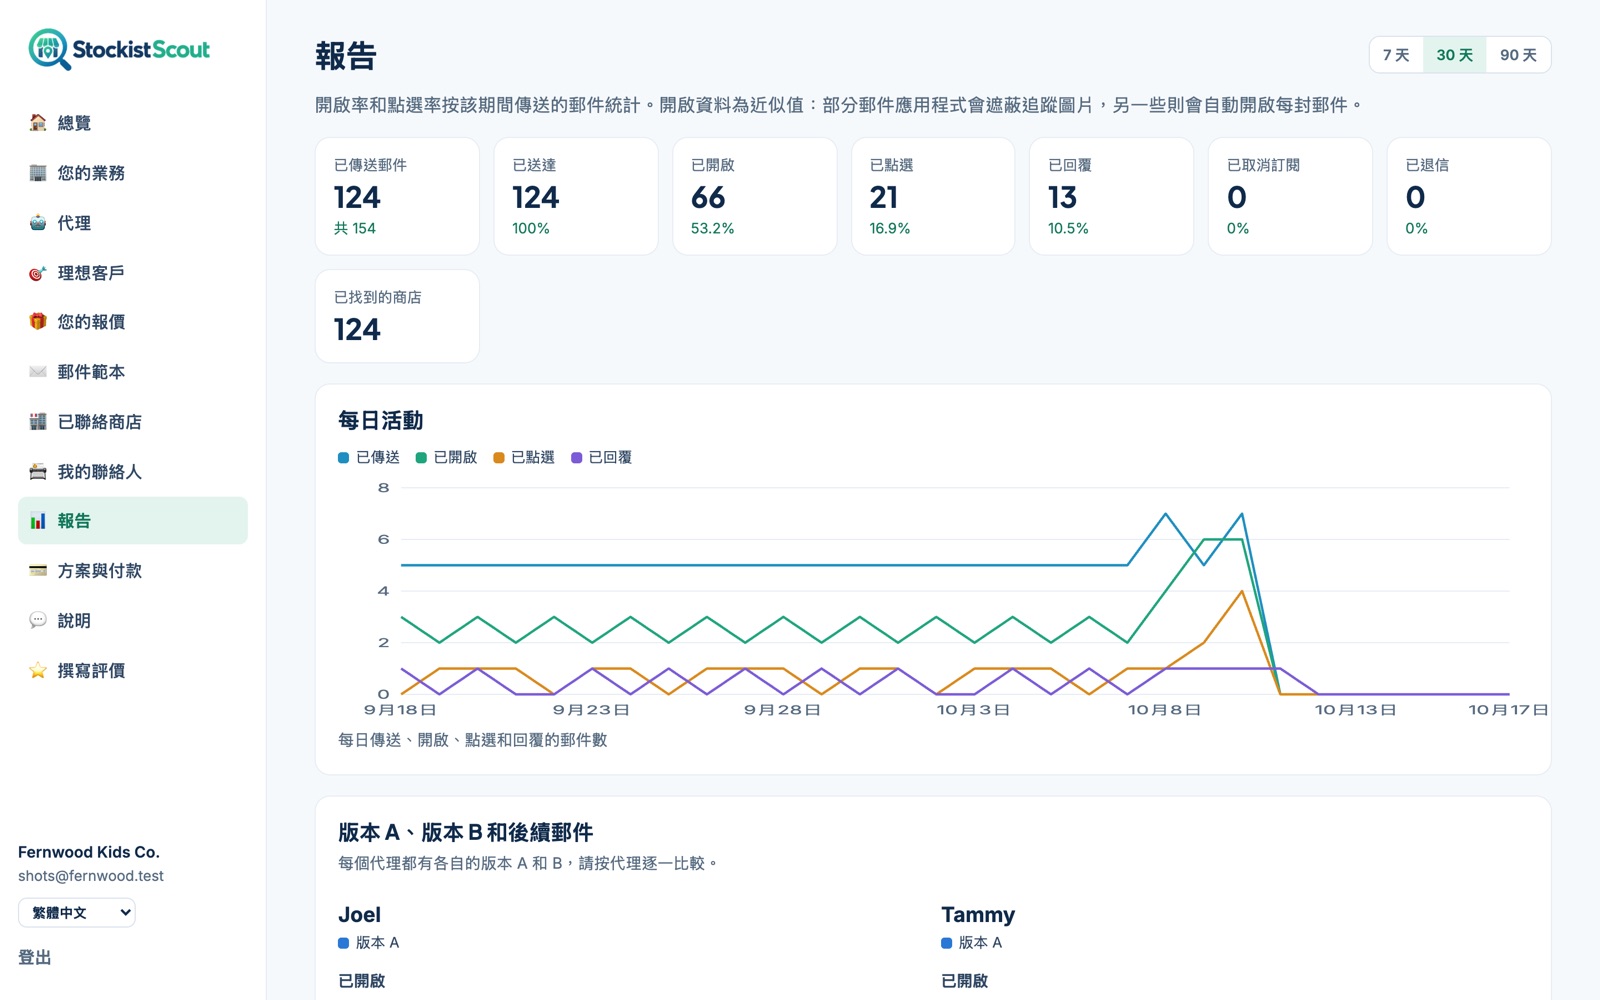Click the 已取消訂閱 stat card
This screenshot has height=1000, width=1600.
tap(1290, 196)
